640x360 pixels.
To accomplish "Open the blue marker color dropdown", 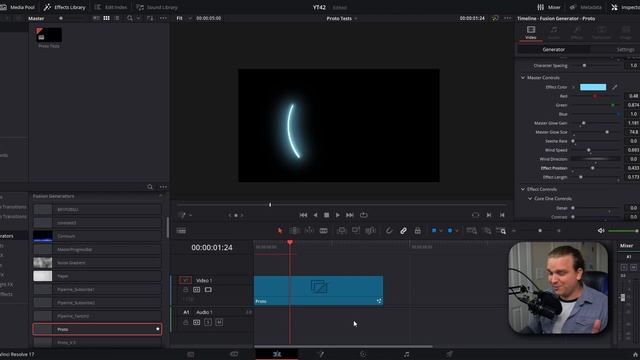I will pyautogui.click(x=456, y=231).
